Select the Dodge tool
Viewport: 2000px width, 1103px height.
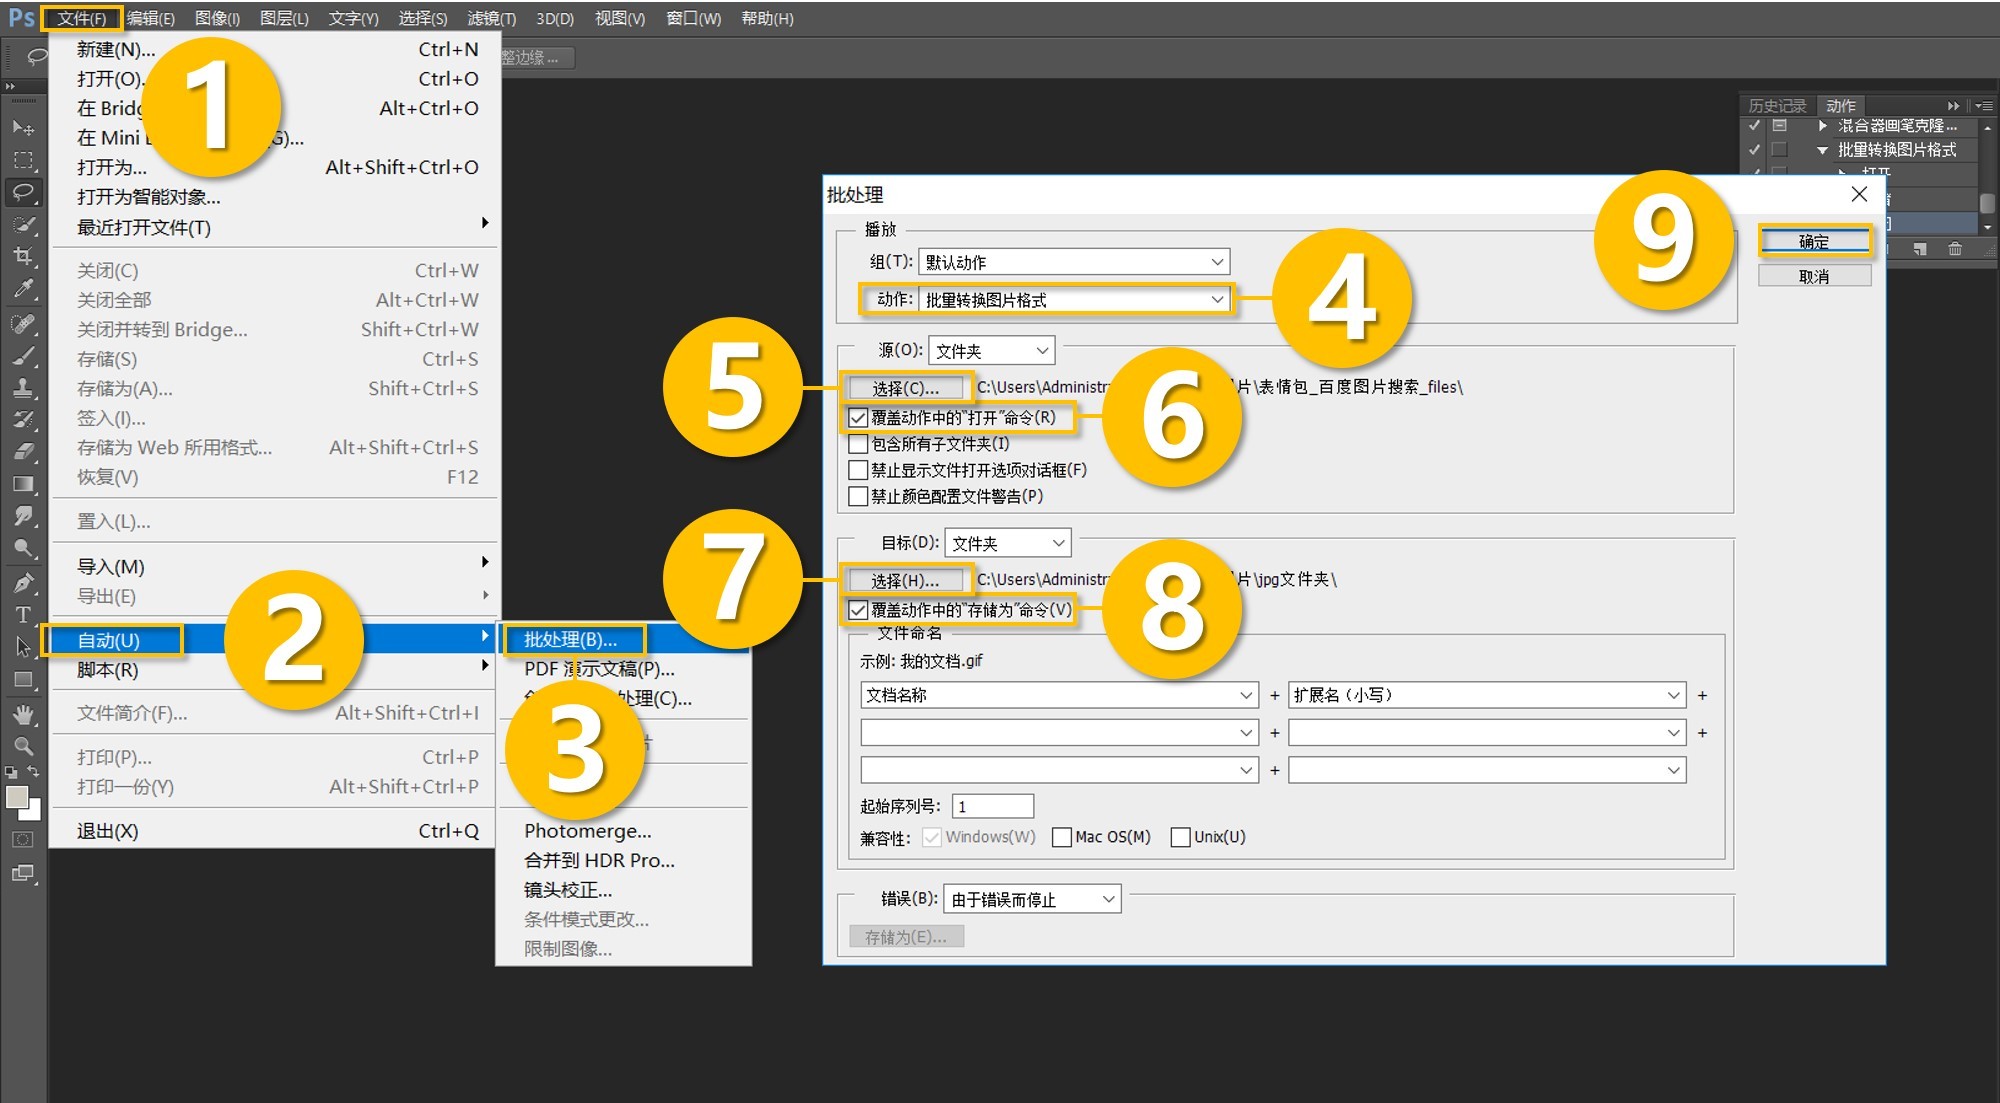[x=23, y=548]
